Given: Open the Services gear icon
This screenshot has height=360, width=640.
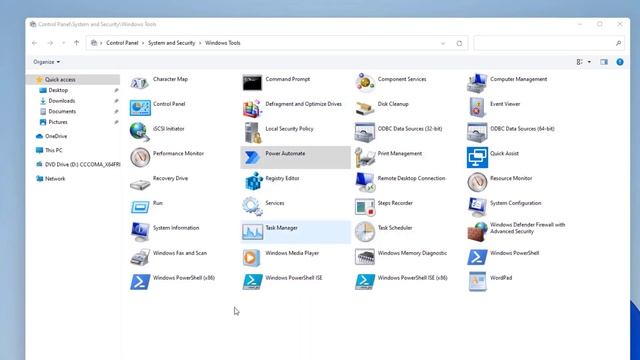Looking at the screenshot, I should pos(252,207).
